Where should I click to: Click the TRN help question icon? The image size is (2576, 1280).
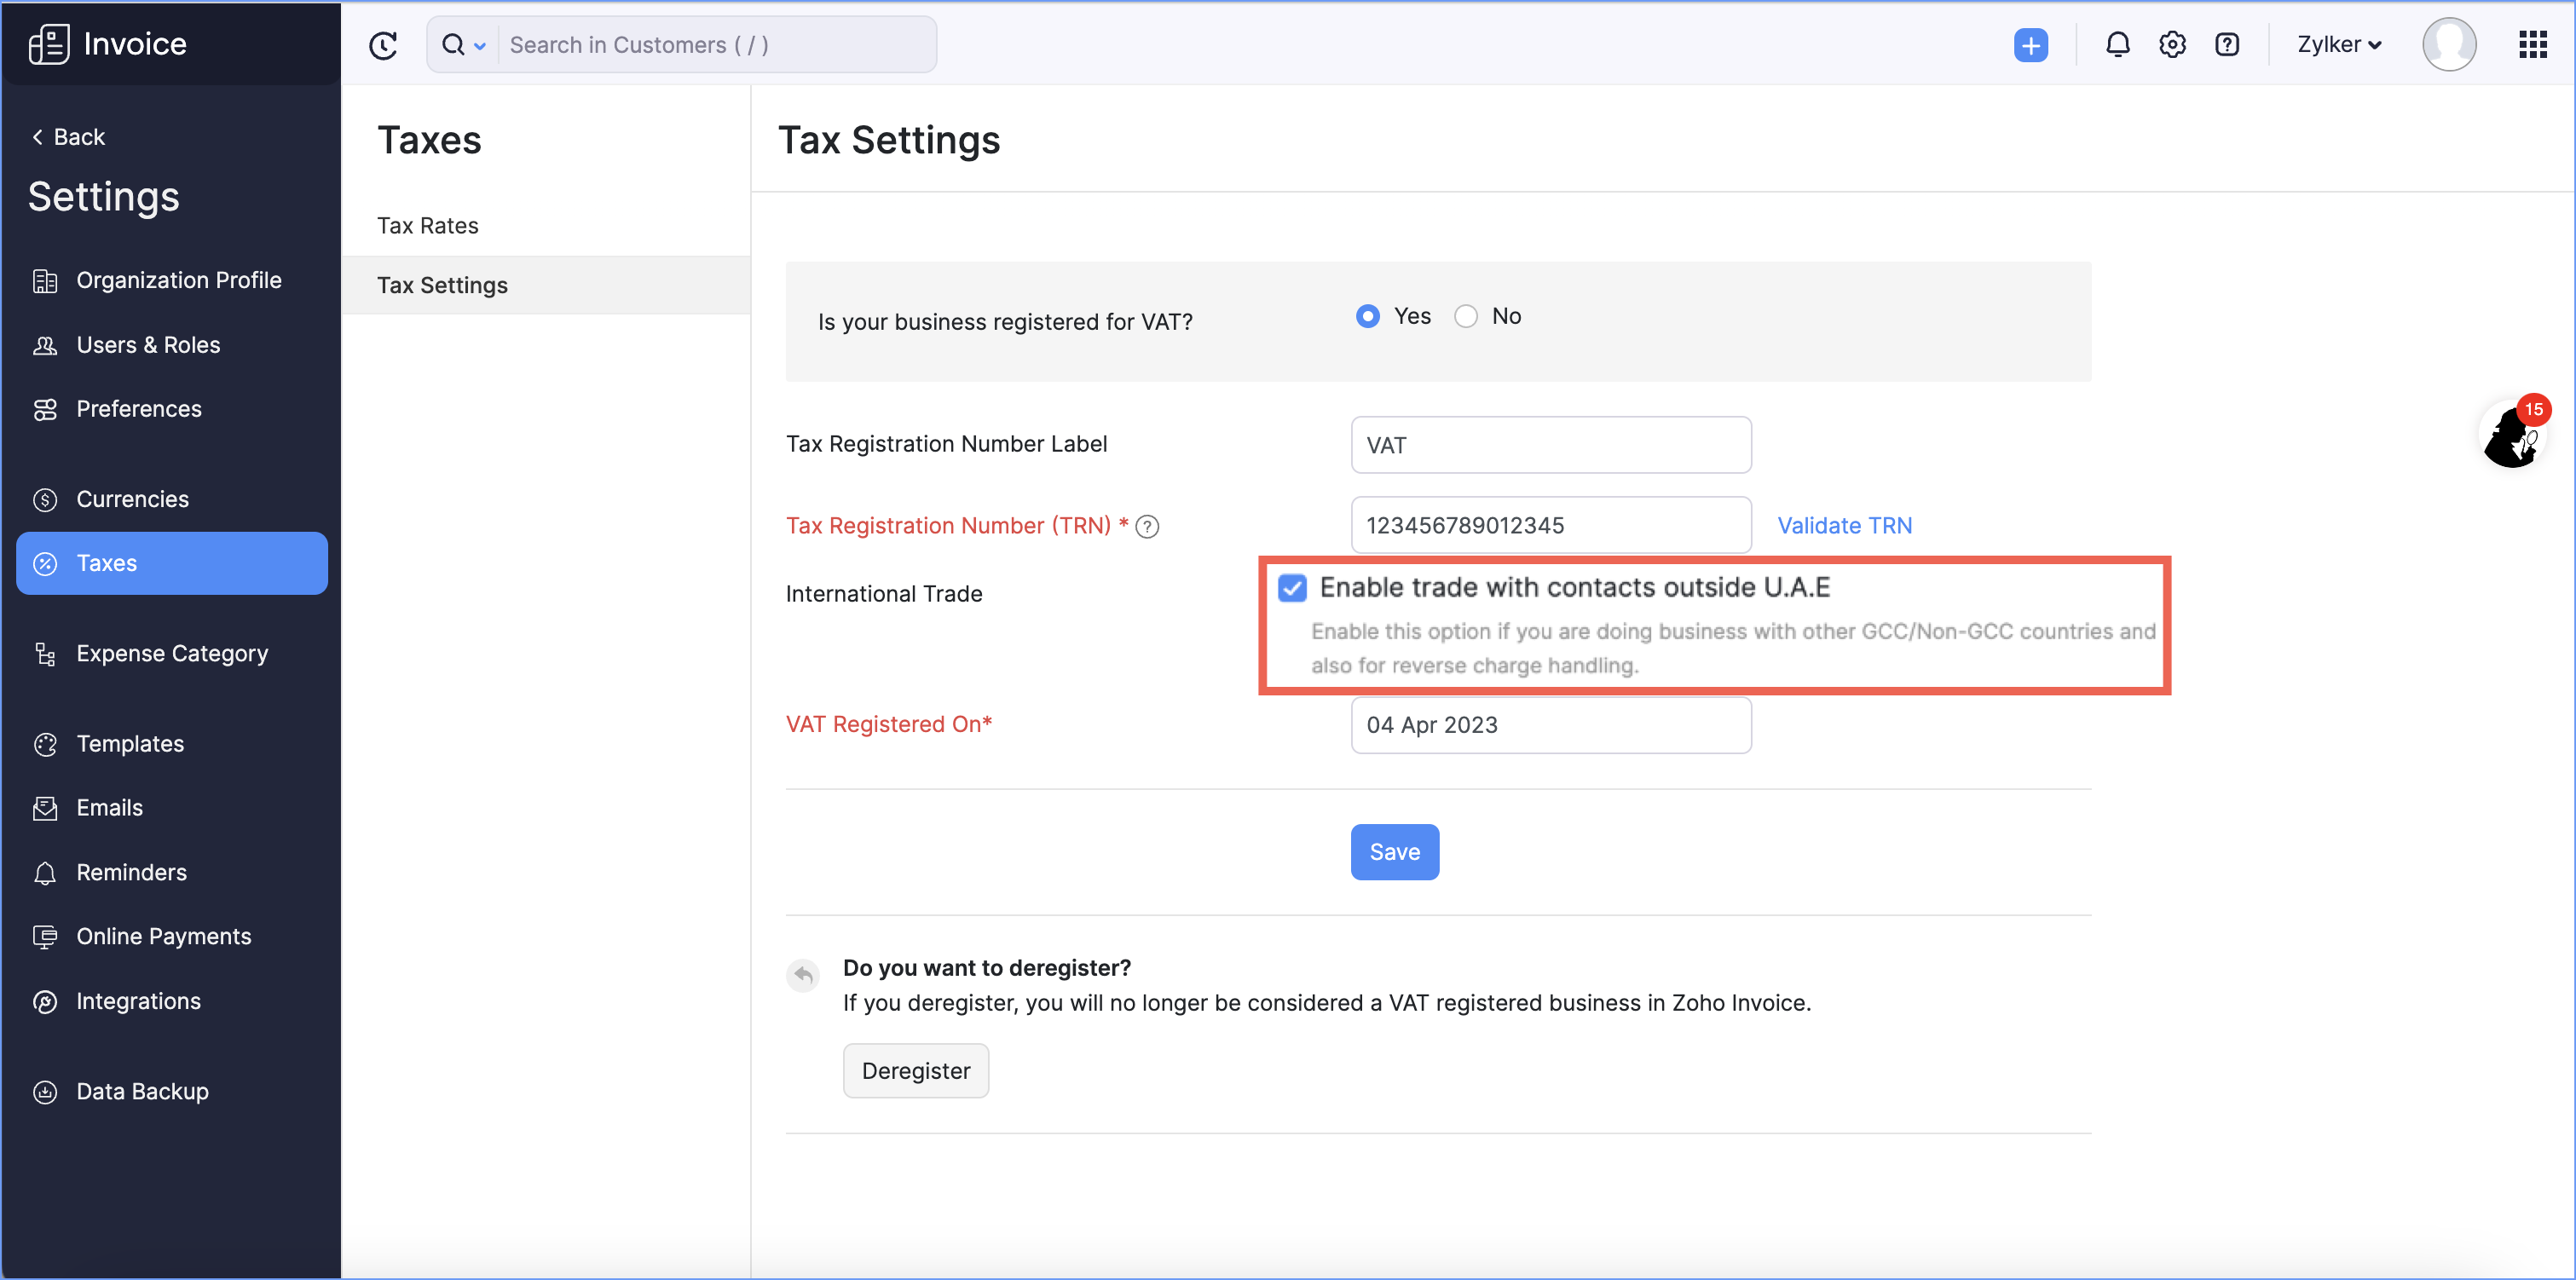(1147, 526)
